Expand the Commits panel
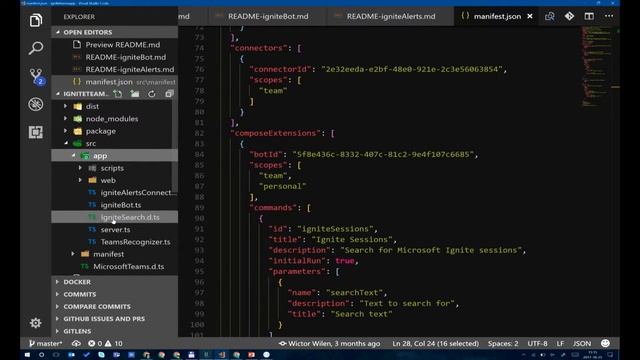This screenshot has height=360, width=640. (115, 294)
